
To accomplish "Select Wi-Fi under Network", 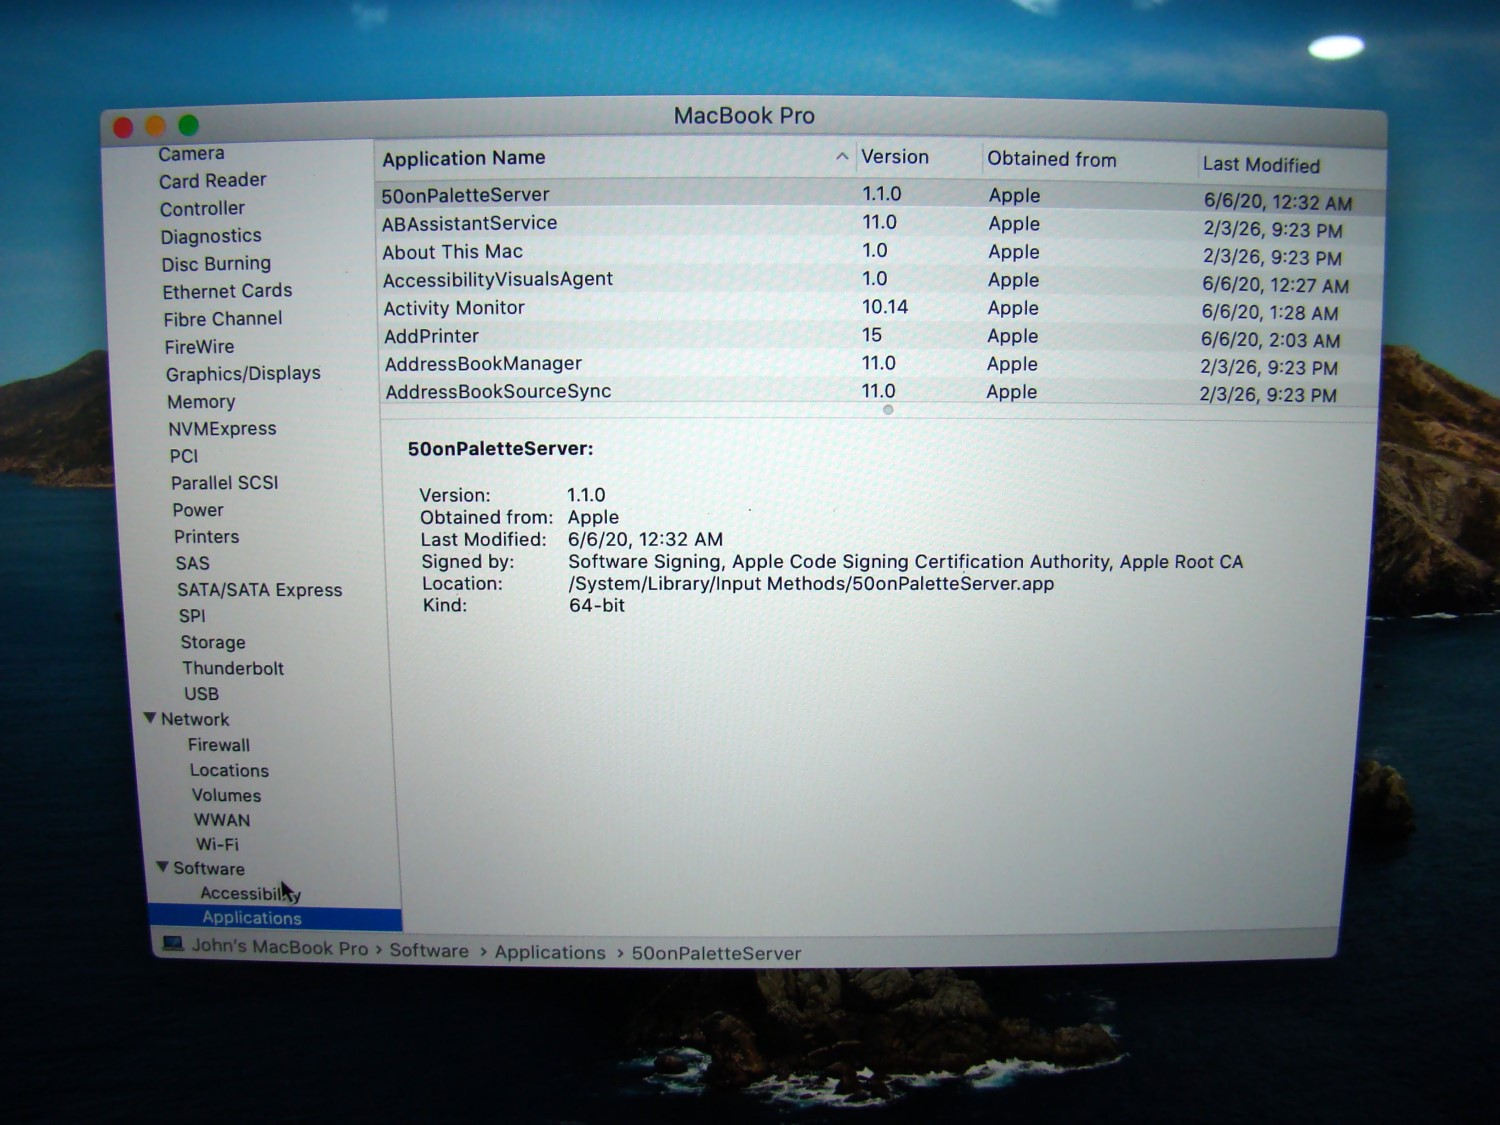I will 217,844.
